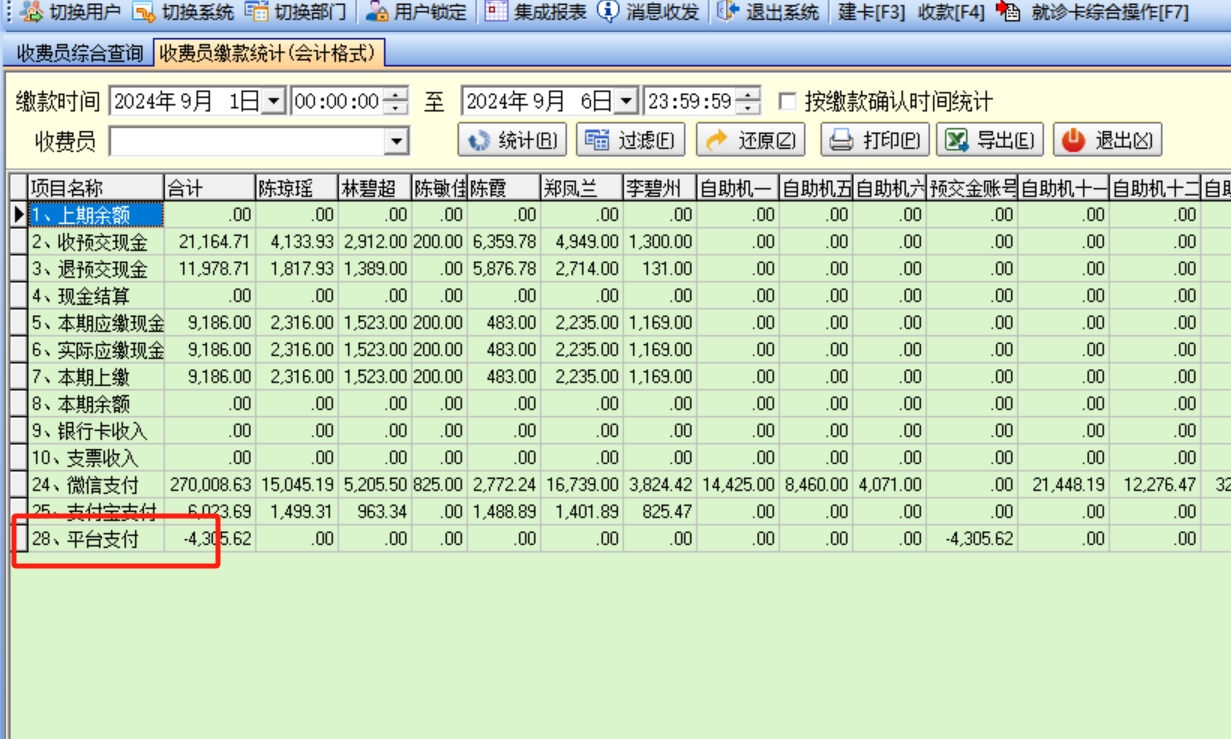Click the 退出系统 exit system icon

click(x=729, y=12)
